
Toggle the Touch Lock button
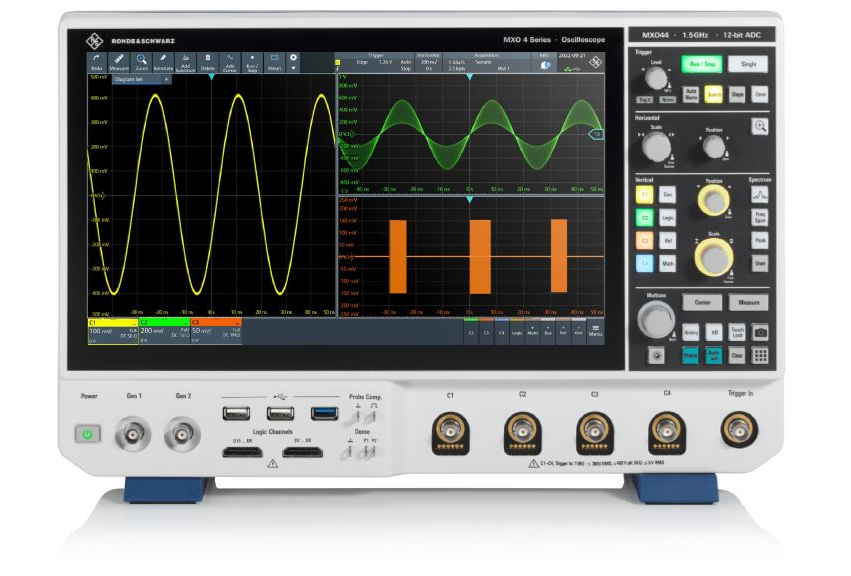(x=738, y=332)
